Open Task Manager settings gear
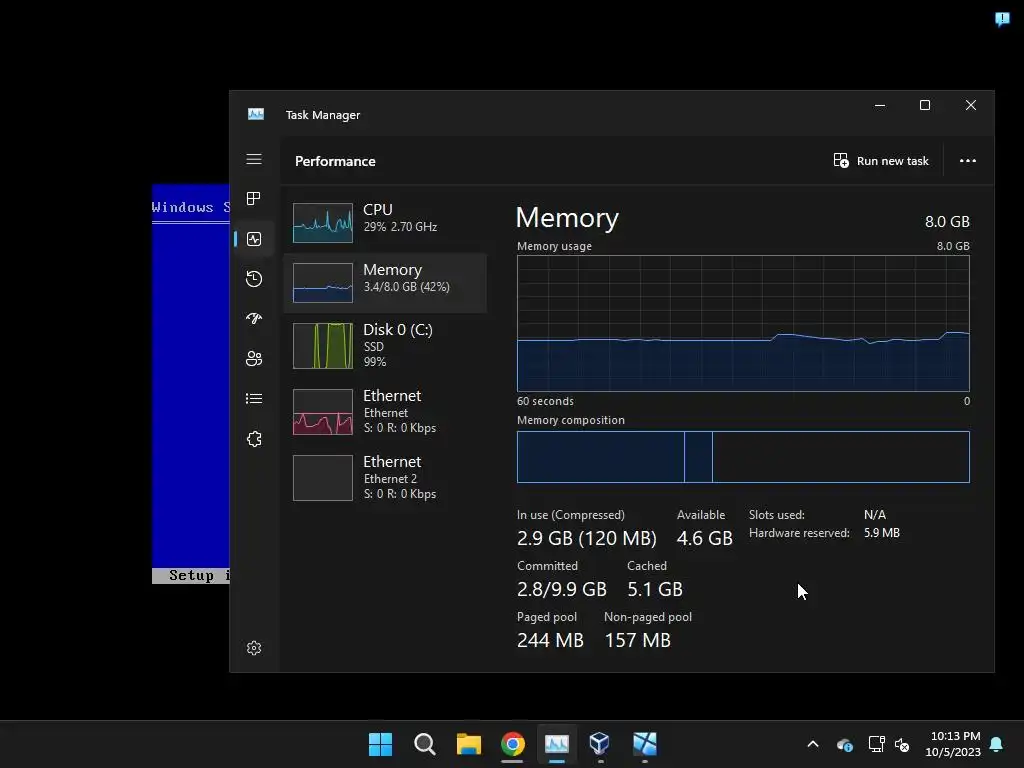The height and width of the screenshot is (768, 1024). (x=254, y=648)
